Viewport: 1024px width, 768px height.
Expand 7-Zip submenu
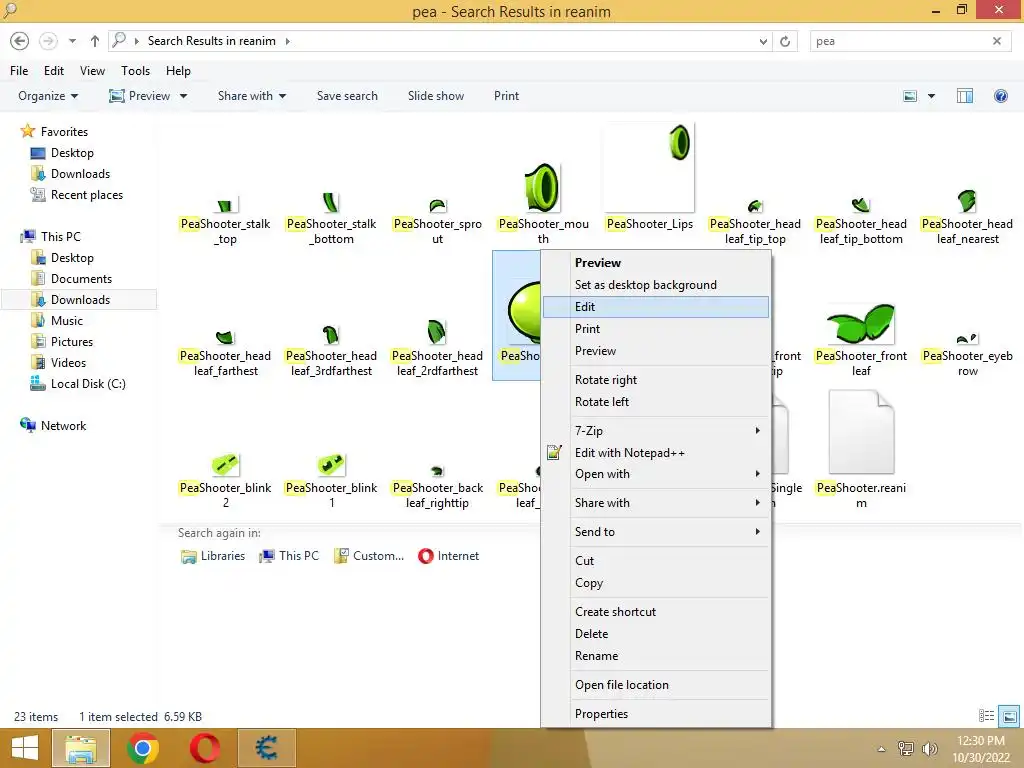point(656,431)
